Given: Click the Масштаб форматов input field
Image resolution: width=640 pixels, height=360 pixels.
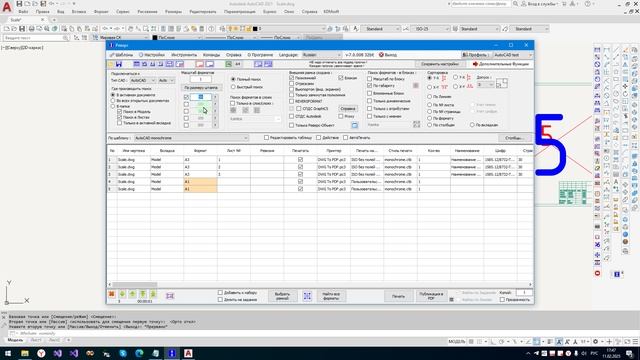Looking at the screenshot, I should (201, 79).
